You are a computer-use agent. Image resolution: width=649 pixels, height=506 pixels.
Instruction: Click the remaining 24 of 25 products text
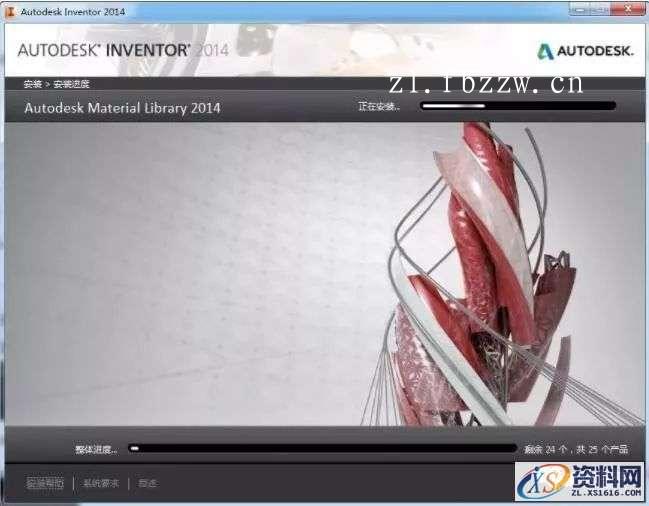tap(576, 449)
